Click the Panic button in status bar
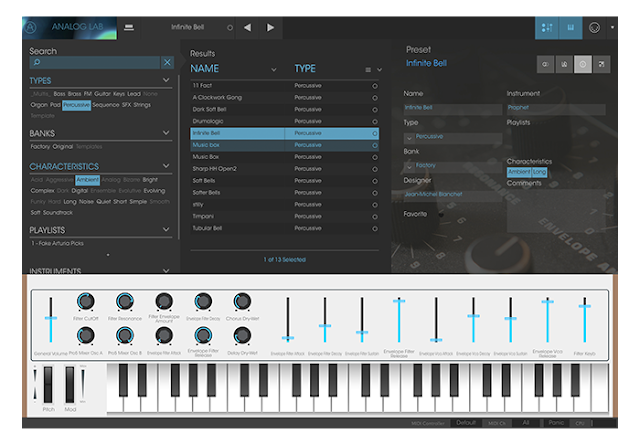 (556, 422)
